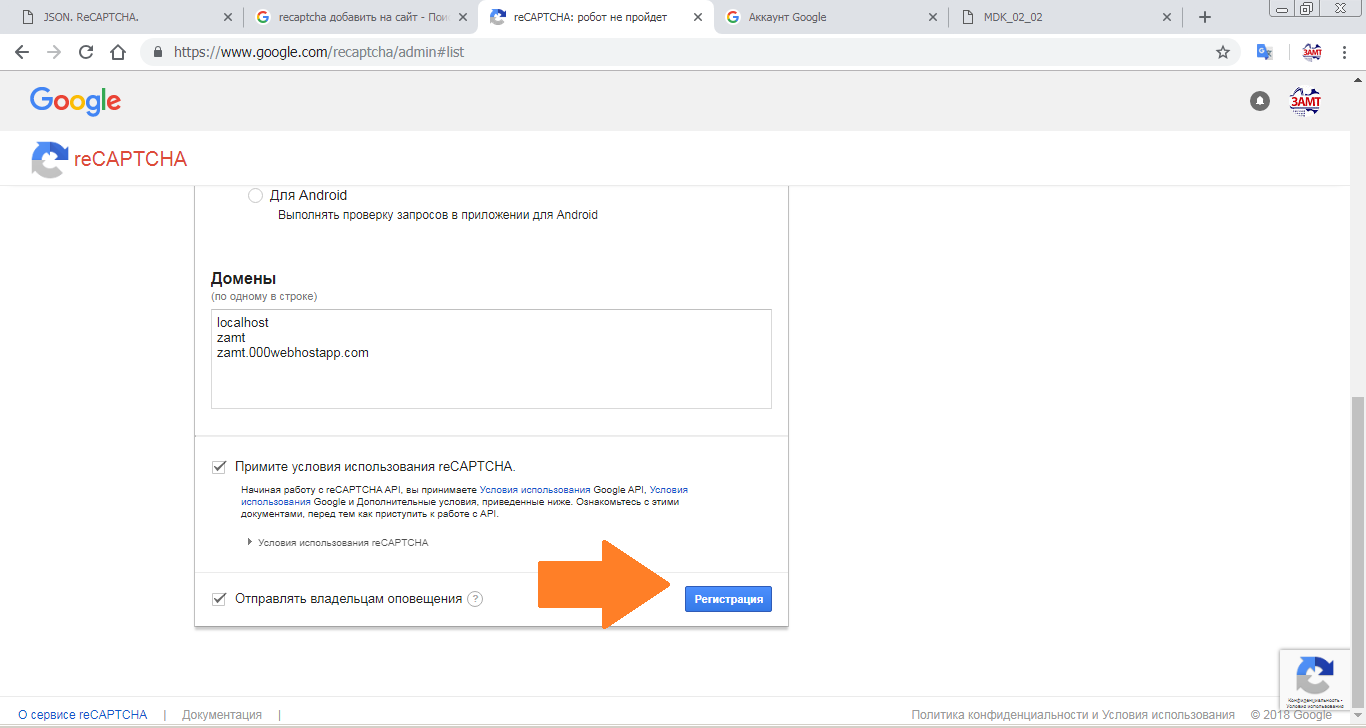Click the Google logo
Viewport: 1366px width, 728px height.
point(75,101)
